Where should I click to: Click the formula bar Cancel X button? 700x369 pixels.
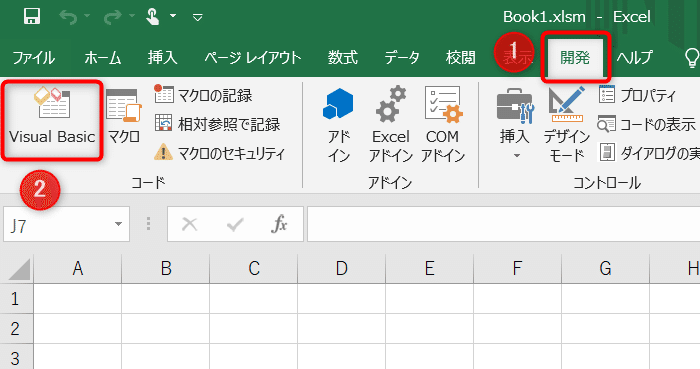190,224
